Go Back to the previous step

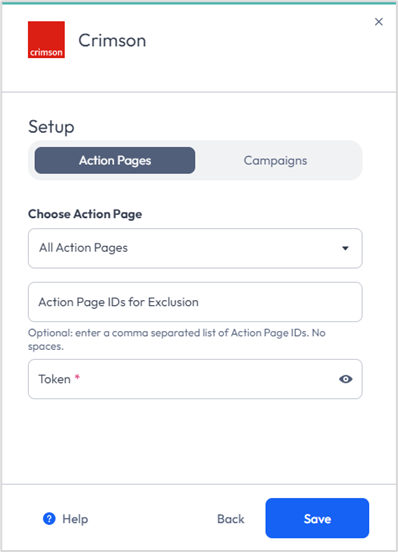coord(231,519)
